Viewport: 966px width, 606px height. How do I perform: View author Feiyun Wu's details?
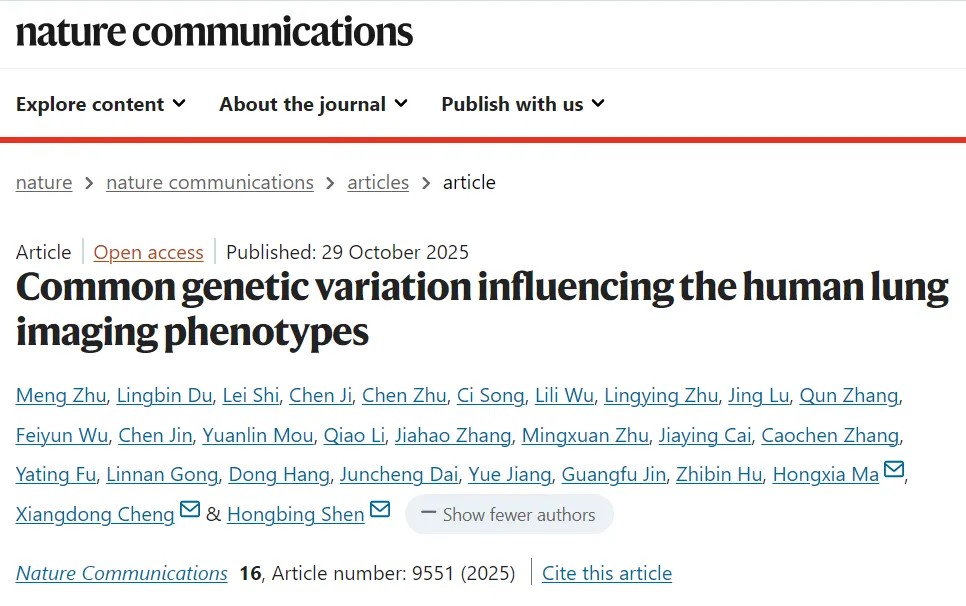pyautogui.click(x=62, y=435)
